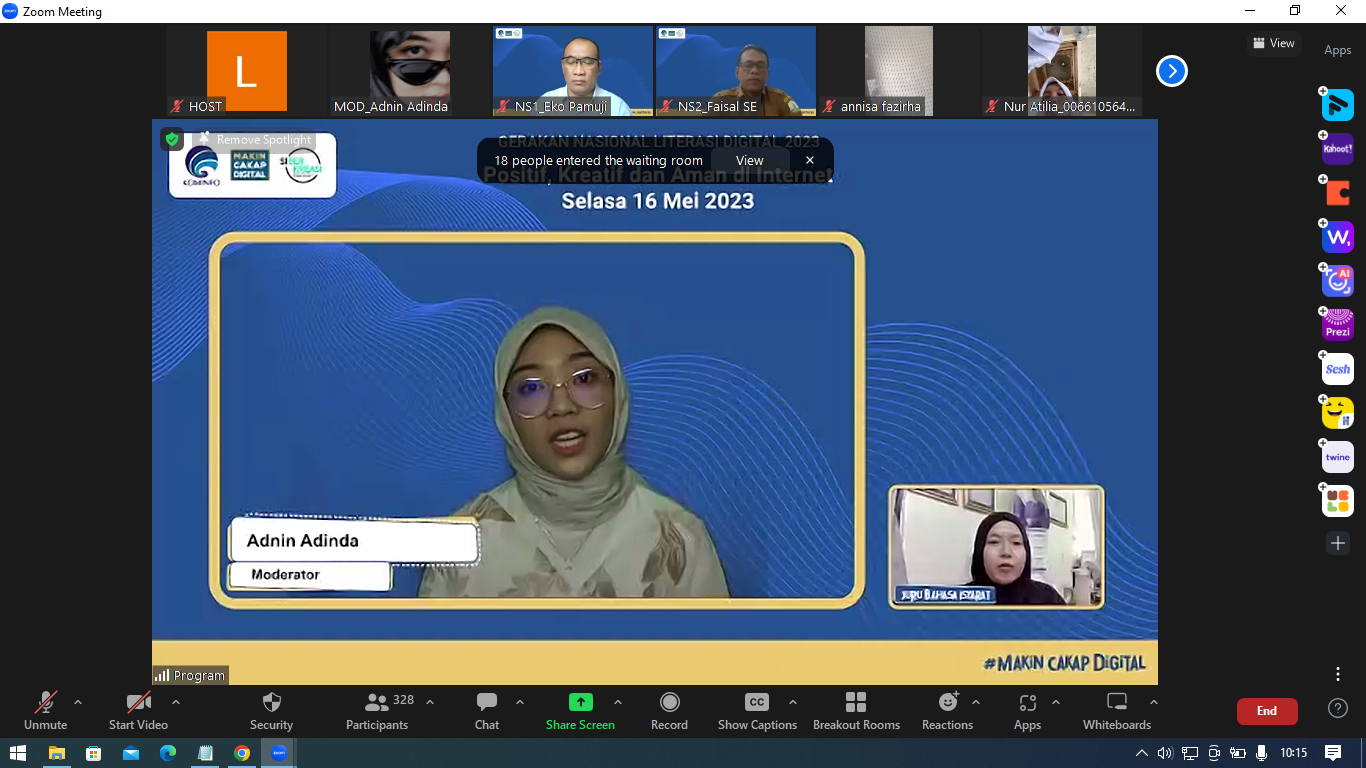1366x768 pixels.
Task: Click the red End button
Action: pos(1267,711)
